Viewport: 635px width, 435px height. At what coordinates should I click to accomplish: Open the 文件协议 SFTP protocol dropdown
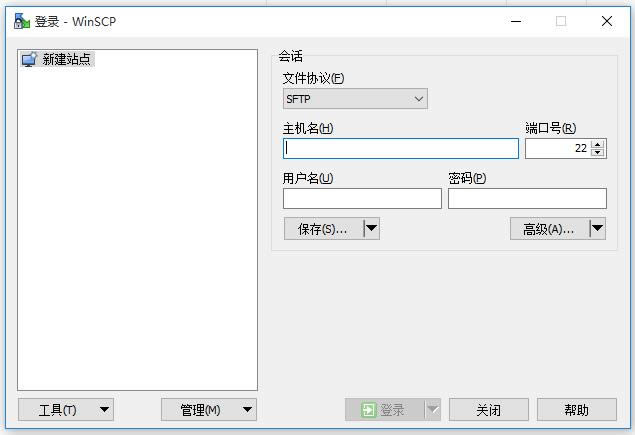coord(355,99)
